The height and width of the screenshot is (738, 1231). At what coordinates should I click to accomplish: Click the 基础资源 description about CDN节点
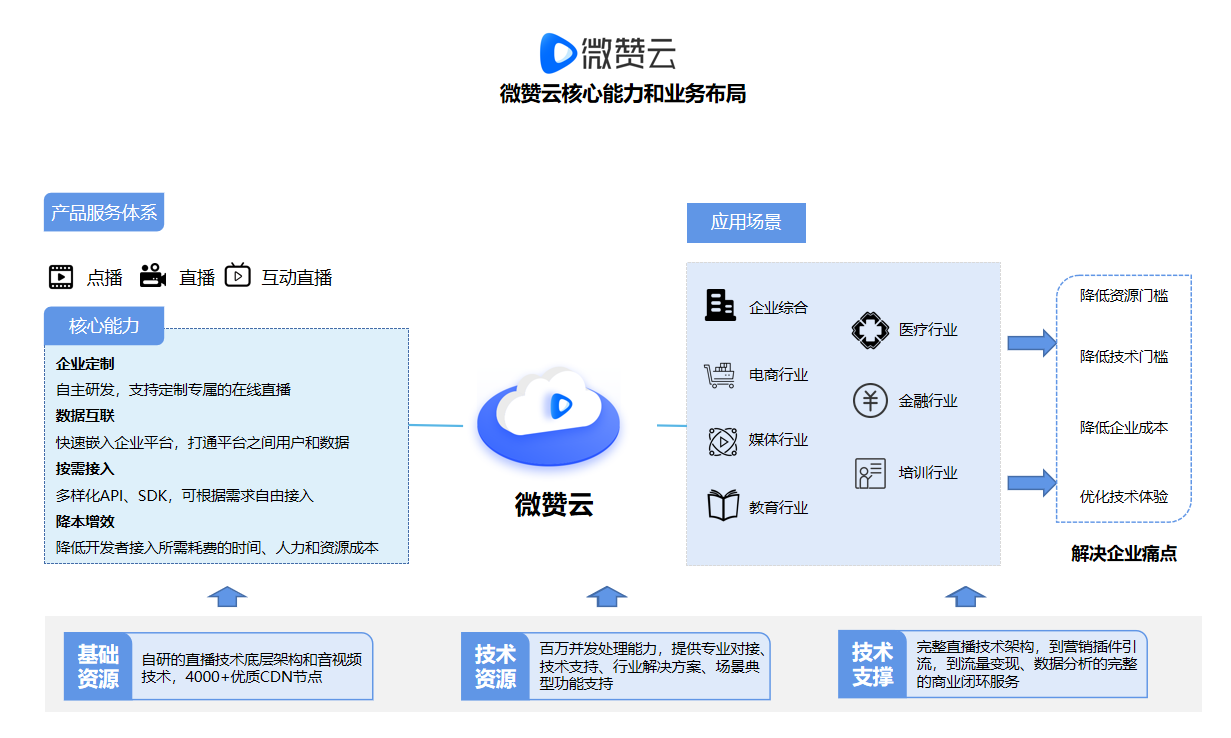[251, 668]
